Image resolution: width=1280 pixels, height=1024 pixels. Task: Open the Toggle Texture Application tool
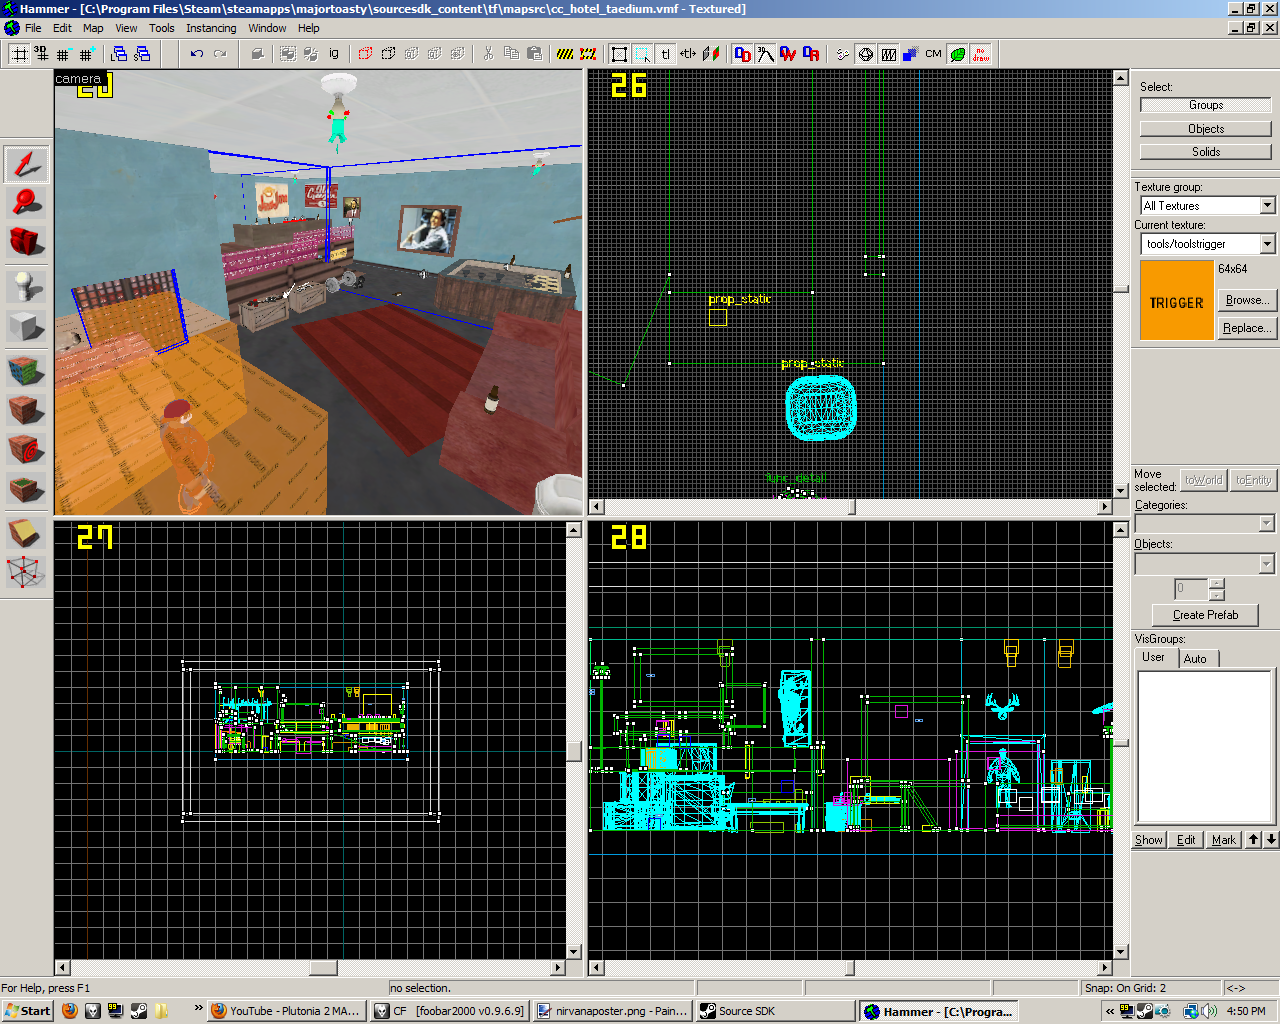[x=26, y=371]
